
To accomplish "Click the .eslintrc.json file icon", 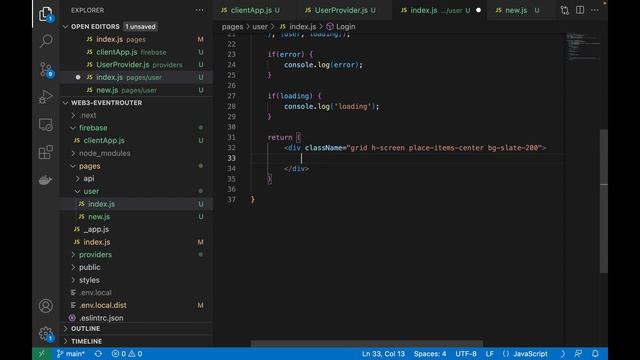I will tap(72, 318).
